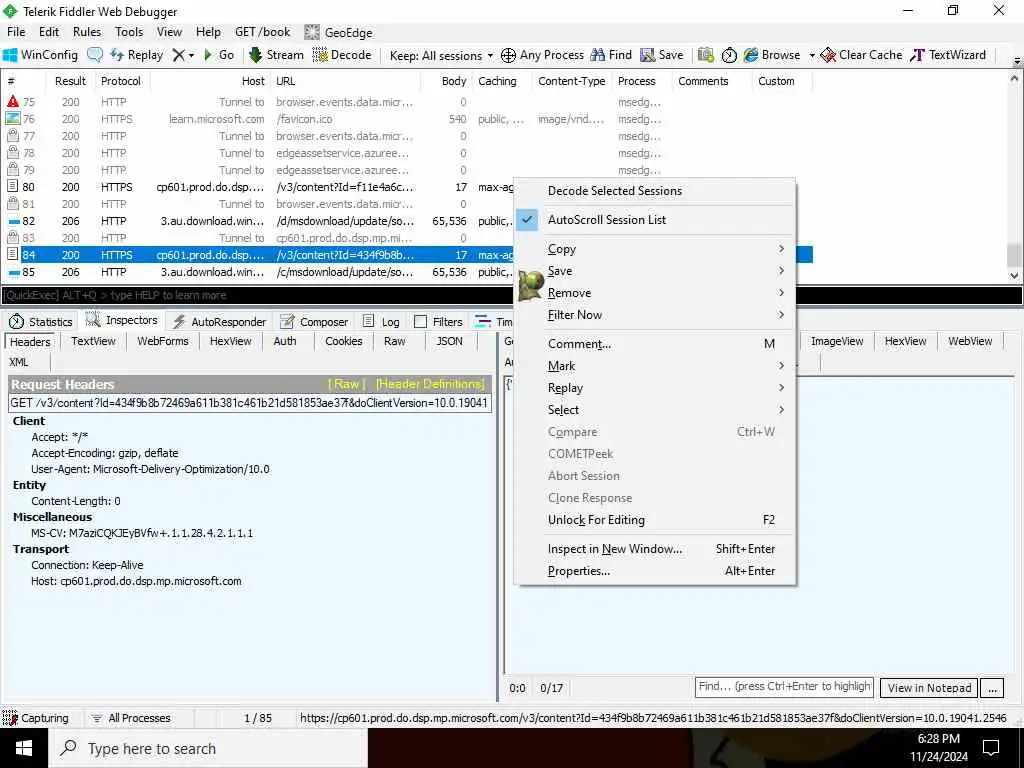Enable Stream mode in the toolbar
Image resolution: width=1024 pixels, height=768 pixels.
coord(276,55)
